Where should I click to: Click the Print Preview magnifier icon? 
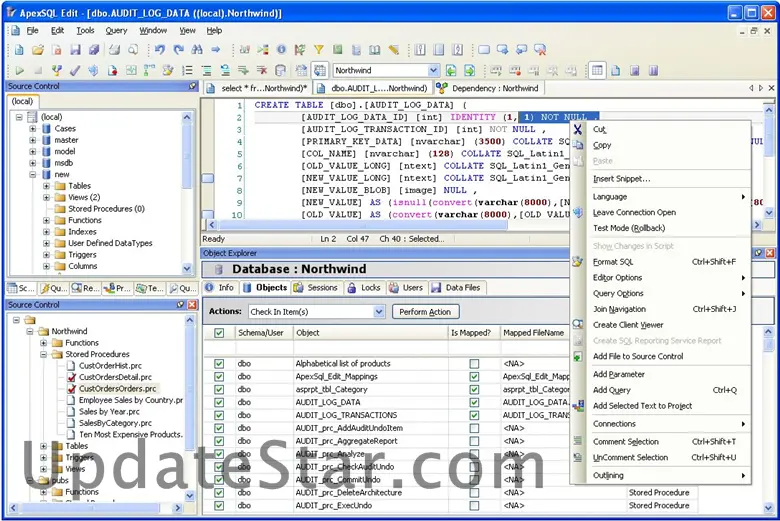[x=133, y=50]
